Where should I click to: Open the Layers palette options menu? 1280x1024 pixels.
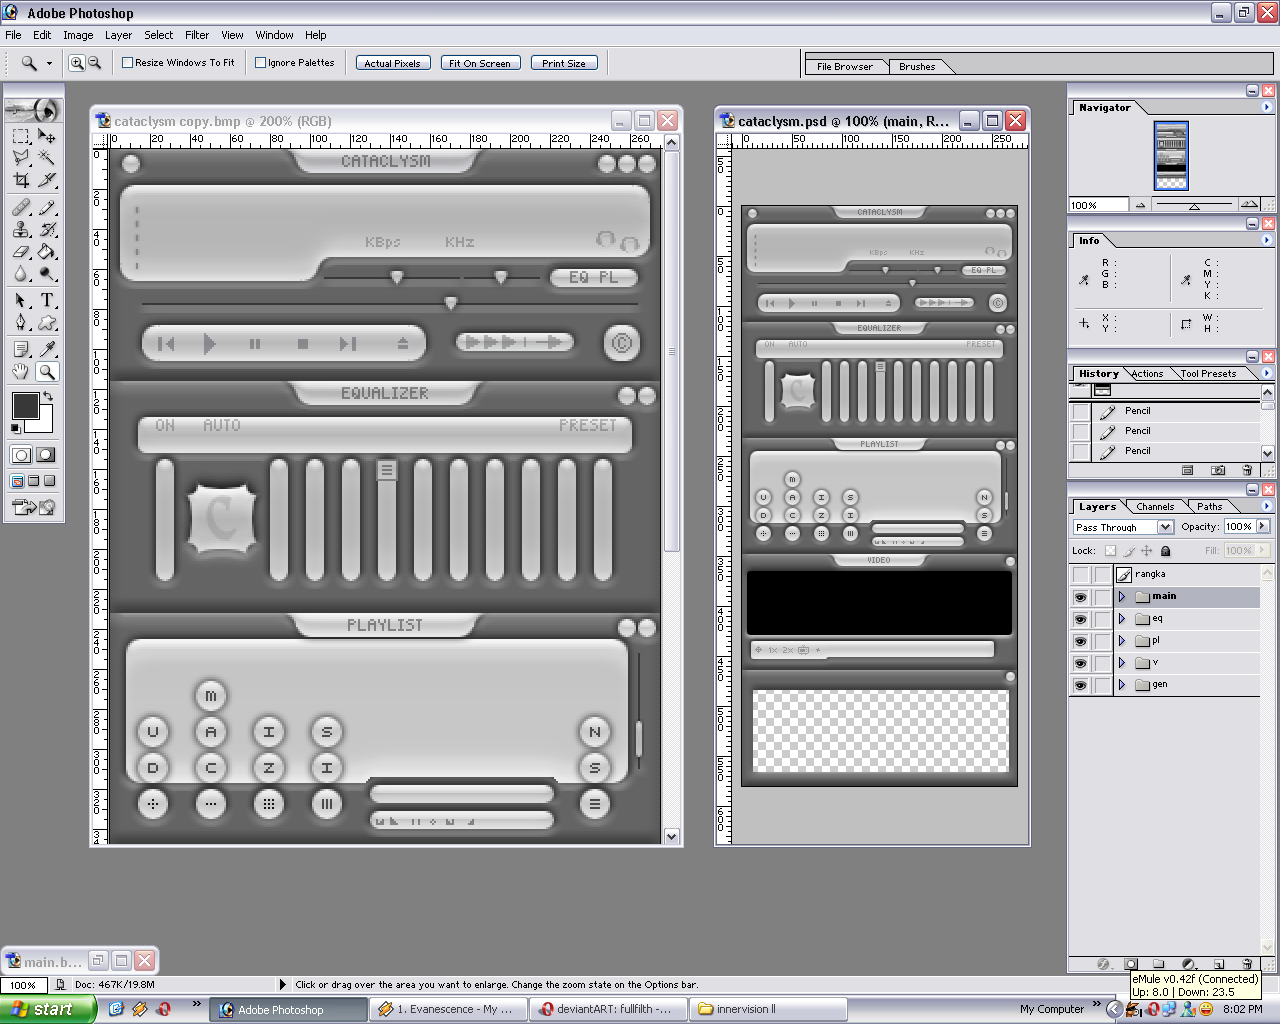pos(1267,506)
